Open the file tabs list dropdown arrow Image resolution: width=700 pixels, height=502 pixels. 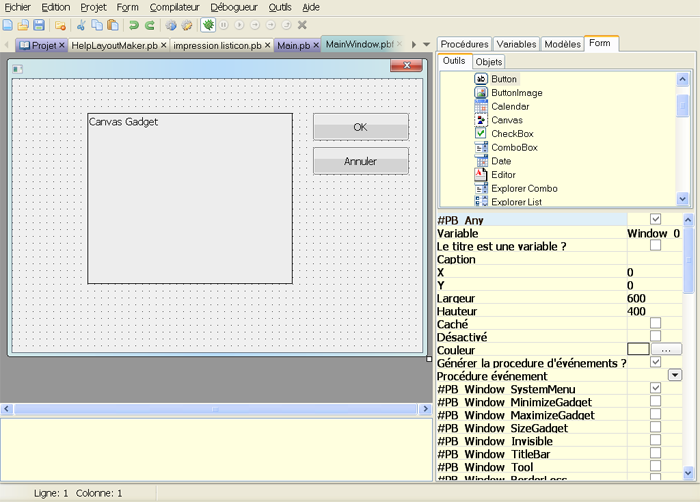click(427, 45)
